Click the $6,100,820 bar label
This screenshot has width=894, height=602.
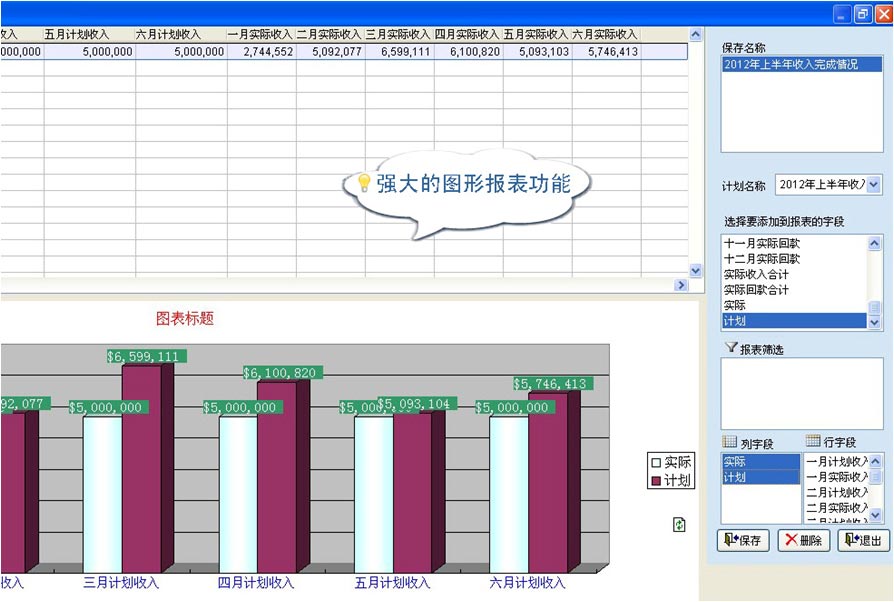[x=283, y=373]
